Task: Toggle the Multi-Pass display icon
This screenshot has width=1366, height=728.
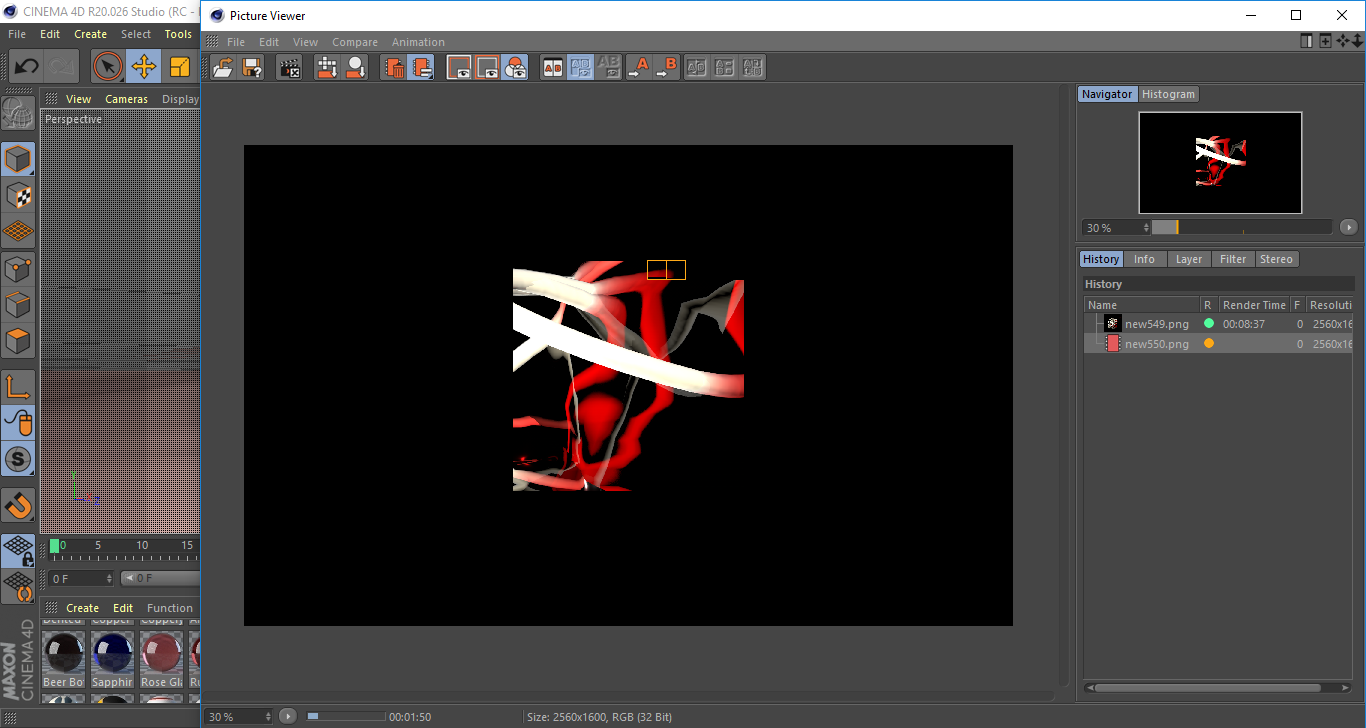Action: [515, 68]
